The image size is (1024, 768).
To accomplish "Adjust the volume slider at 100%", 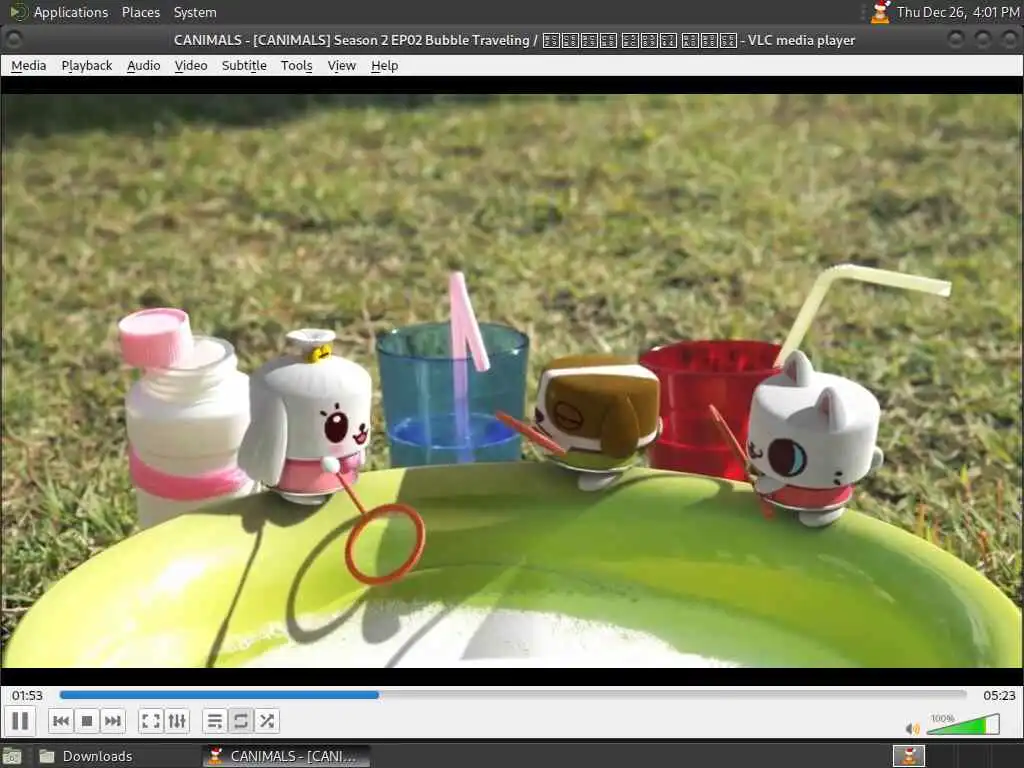I will pos(963,724).
